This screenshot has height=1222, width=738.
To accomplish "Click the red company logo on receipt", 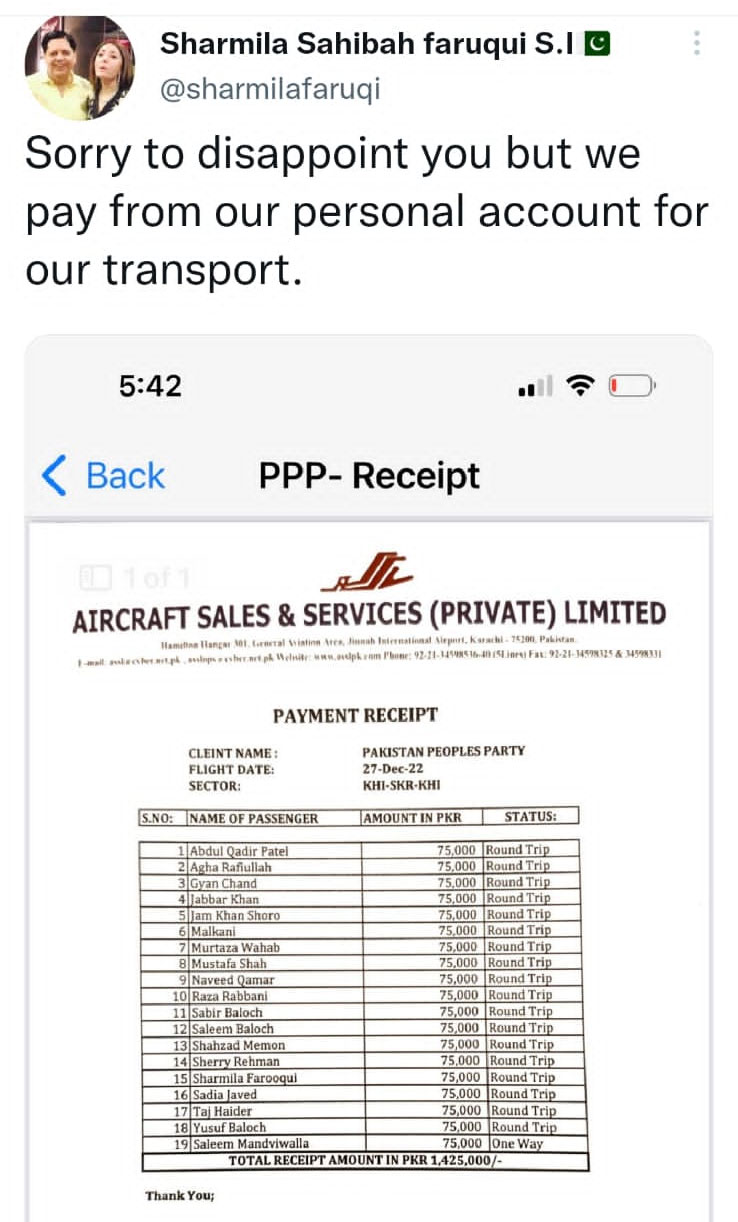I will coord(369,576).
